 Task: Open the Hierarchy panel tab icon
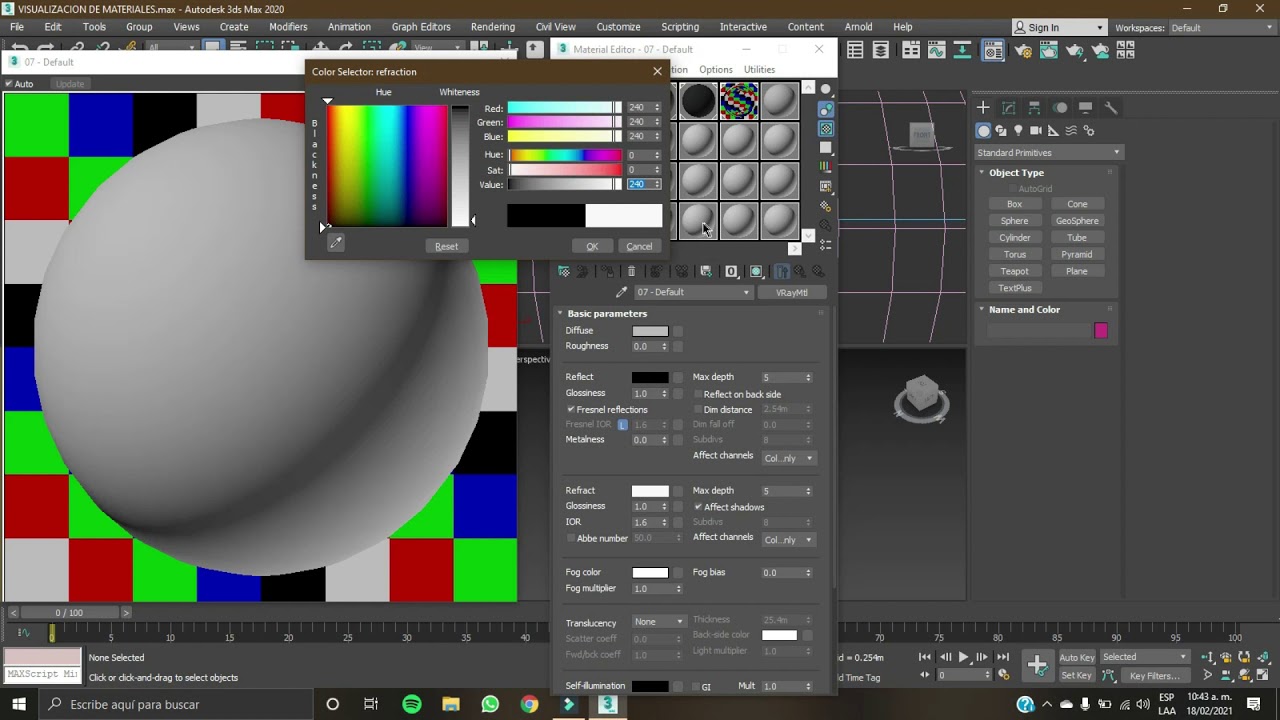coord(1034,107)
